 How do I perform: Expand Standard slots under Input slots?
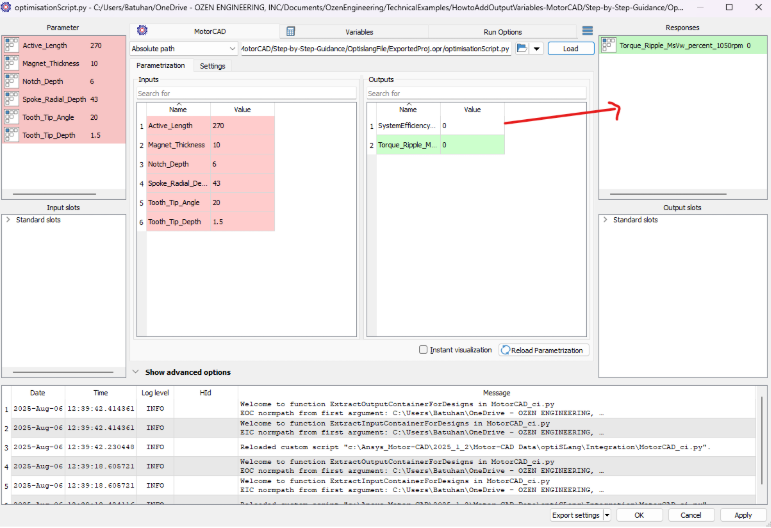click(x=8, y=219)
